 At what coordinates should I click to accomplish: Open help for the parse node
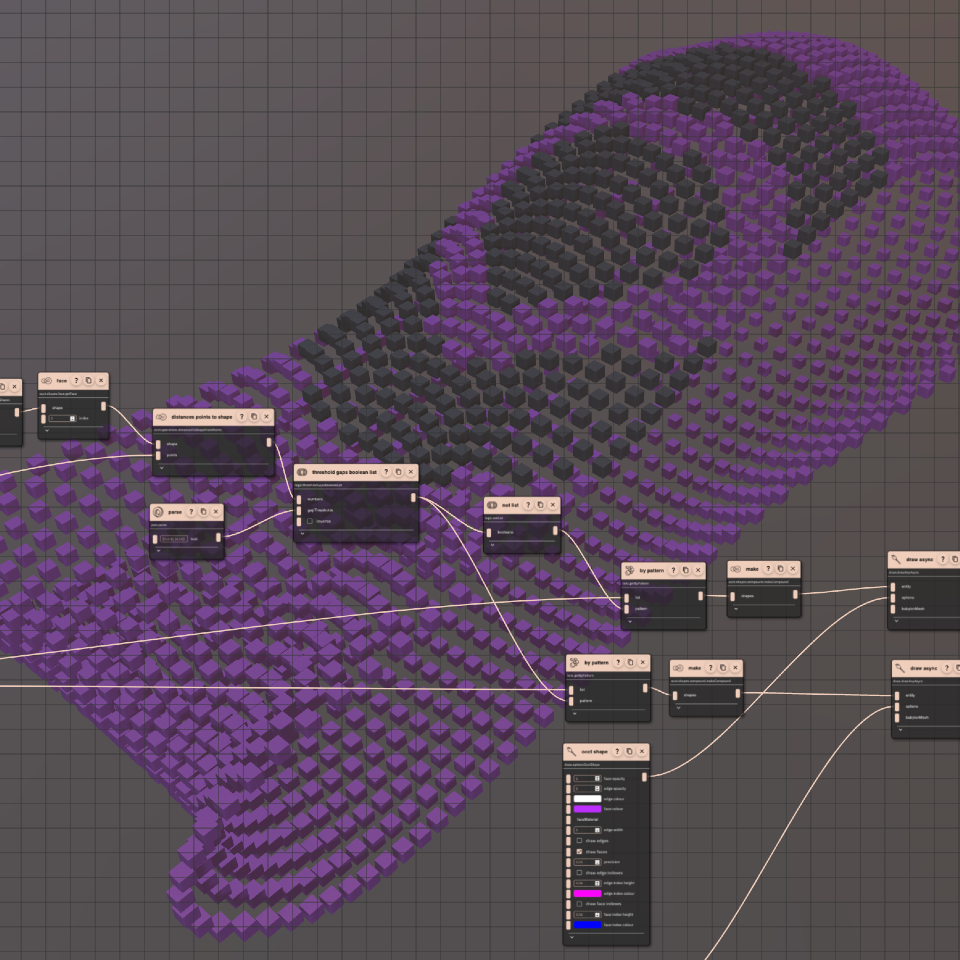(190, 511)
